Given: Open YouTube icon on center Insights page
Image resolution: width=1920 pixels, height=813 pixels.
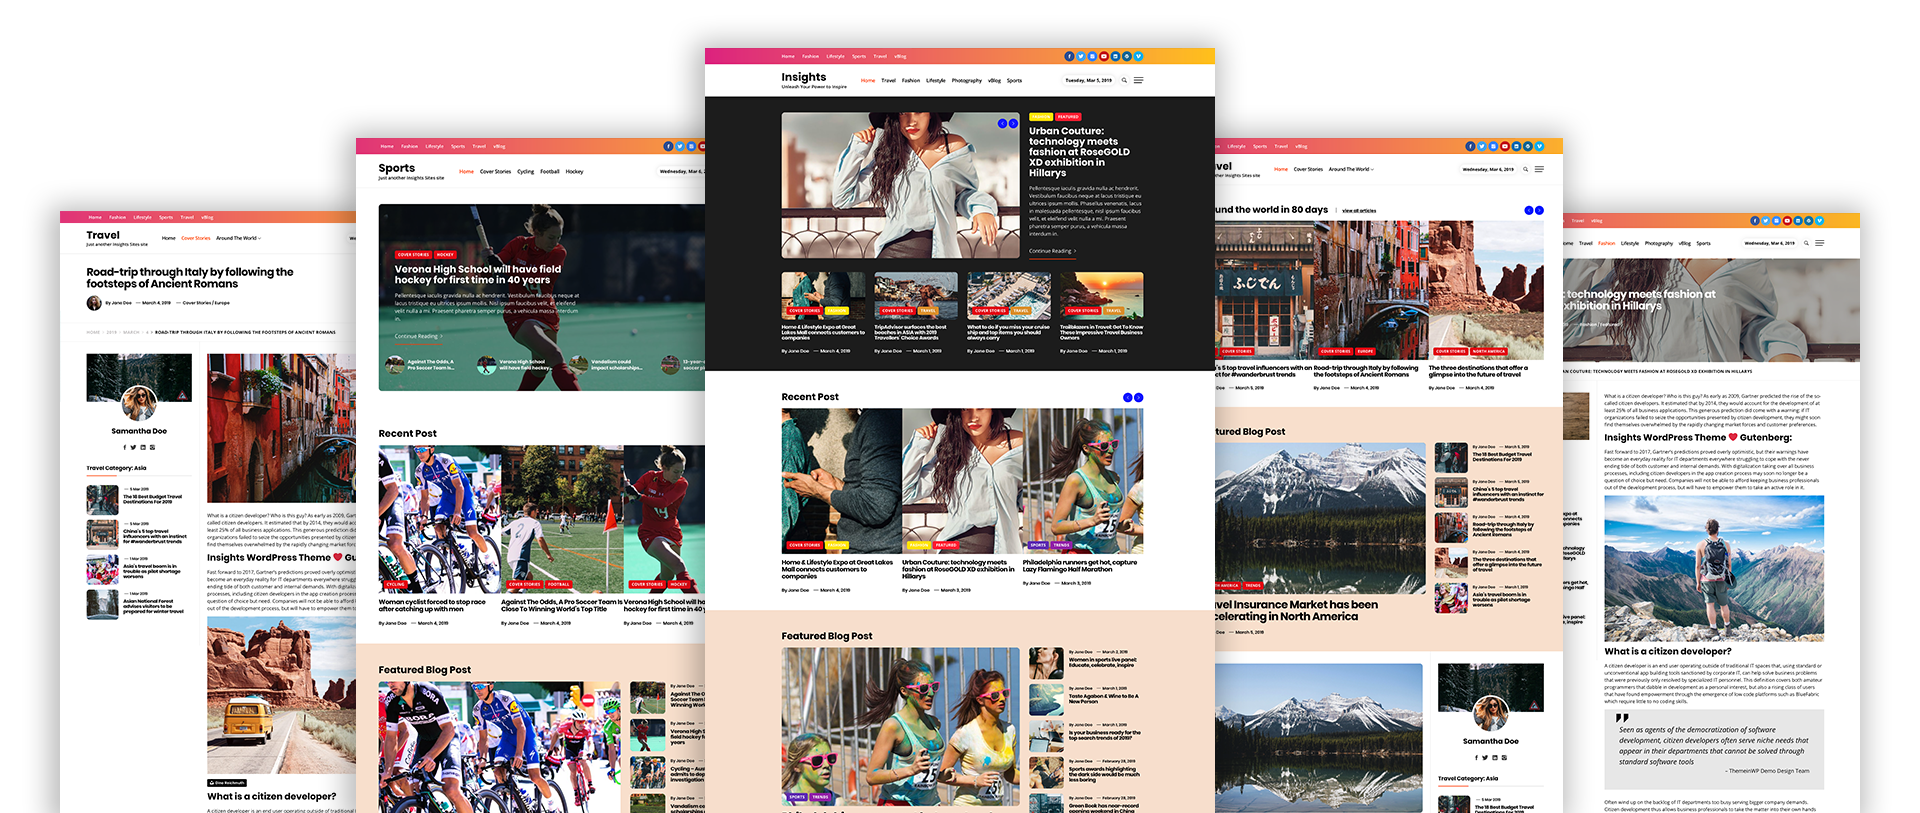Looking at the screenshot, I should tap(1104, 56).
